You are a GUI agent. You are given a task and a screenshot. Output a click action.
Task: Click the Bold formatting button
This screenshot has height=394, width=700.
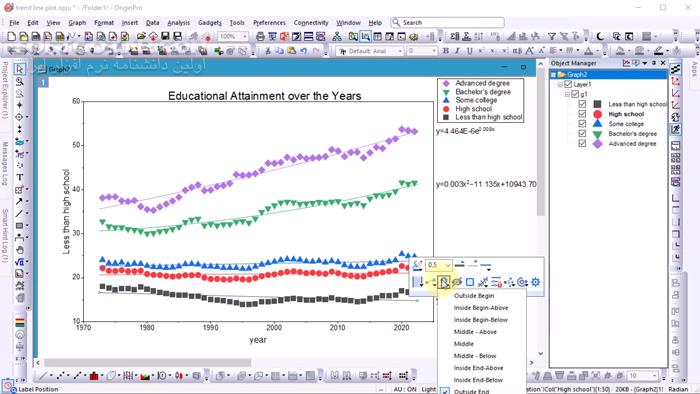[445, 51]
